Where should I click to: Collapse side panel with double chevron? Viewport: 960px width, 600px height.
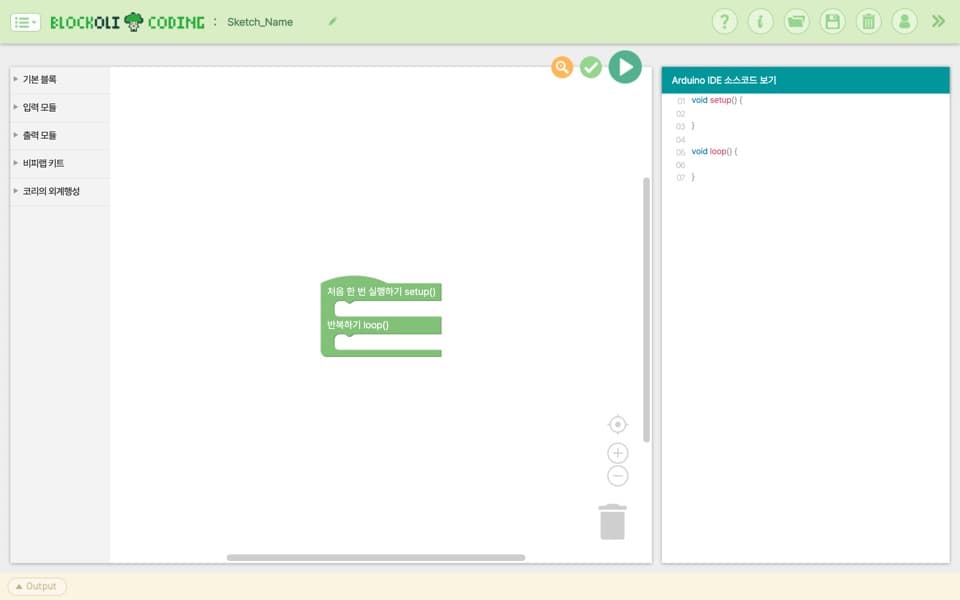tap(938, 22)
